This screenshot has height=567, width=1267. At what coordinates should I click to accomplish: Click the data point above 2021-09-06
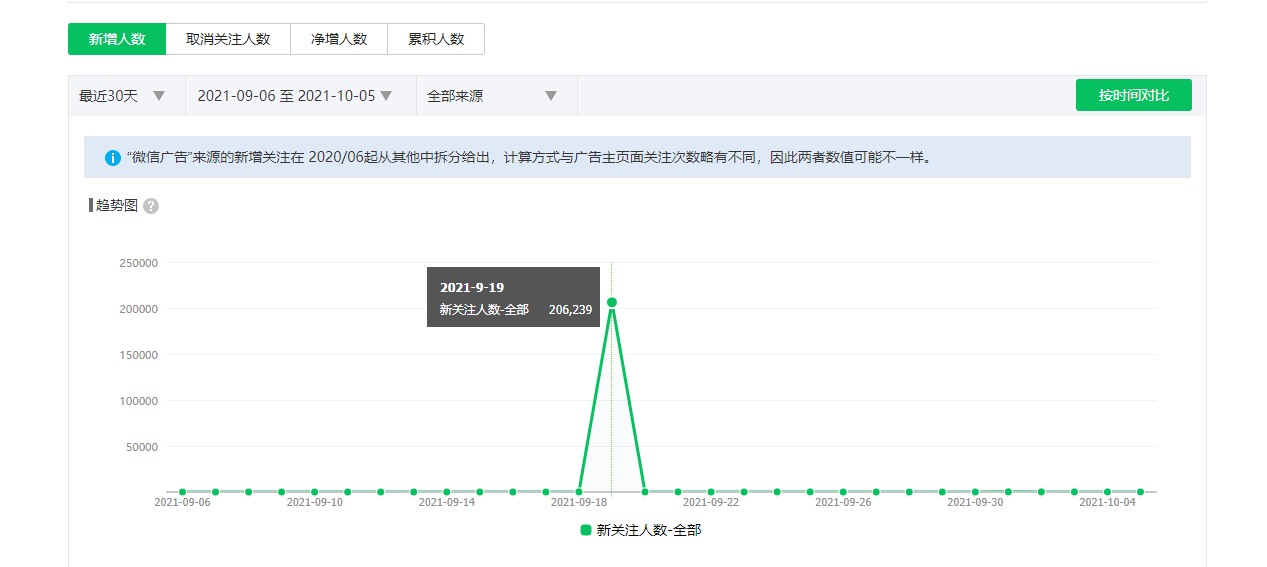(182, 492)
